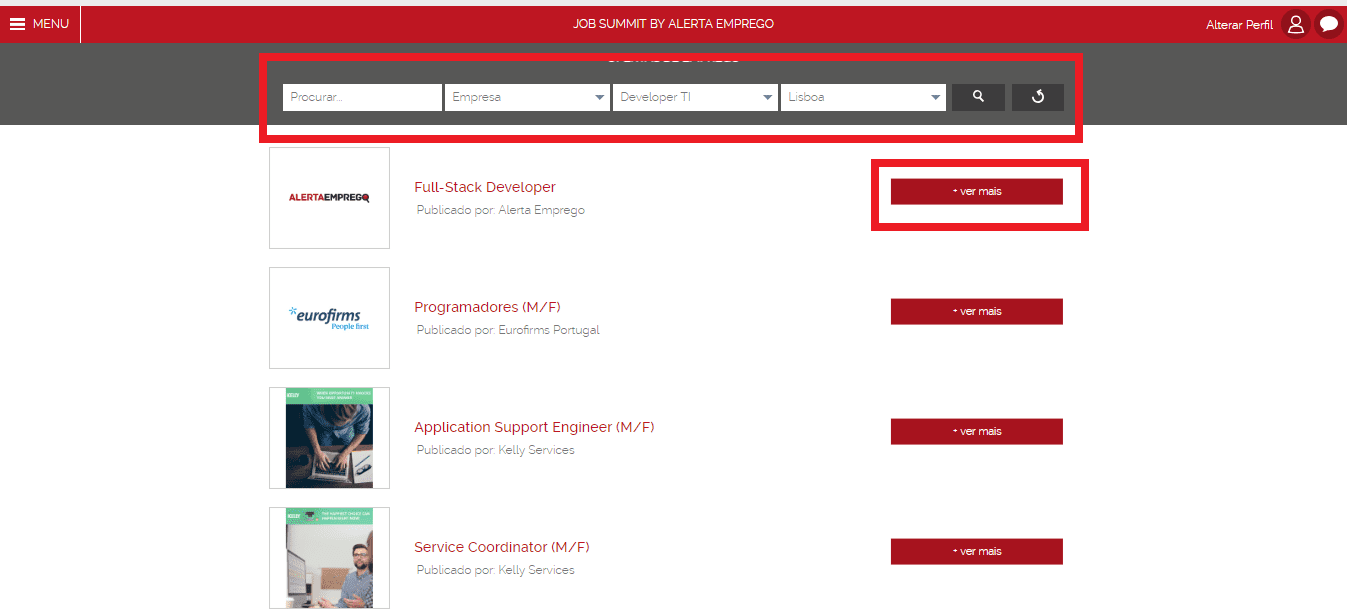Click ver mais for Full-Stack Developer
The height and width of the screenshot is (609, 1347).
tap(976, 191)
